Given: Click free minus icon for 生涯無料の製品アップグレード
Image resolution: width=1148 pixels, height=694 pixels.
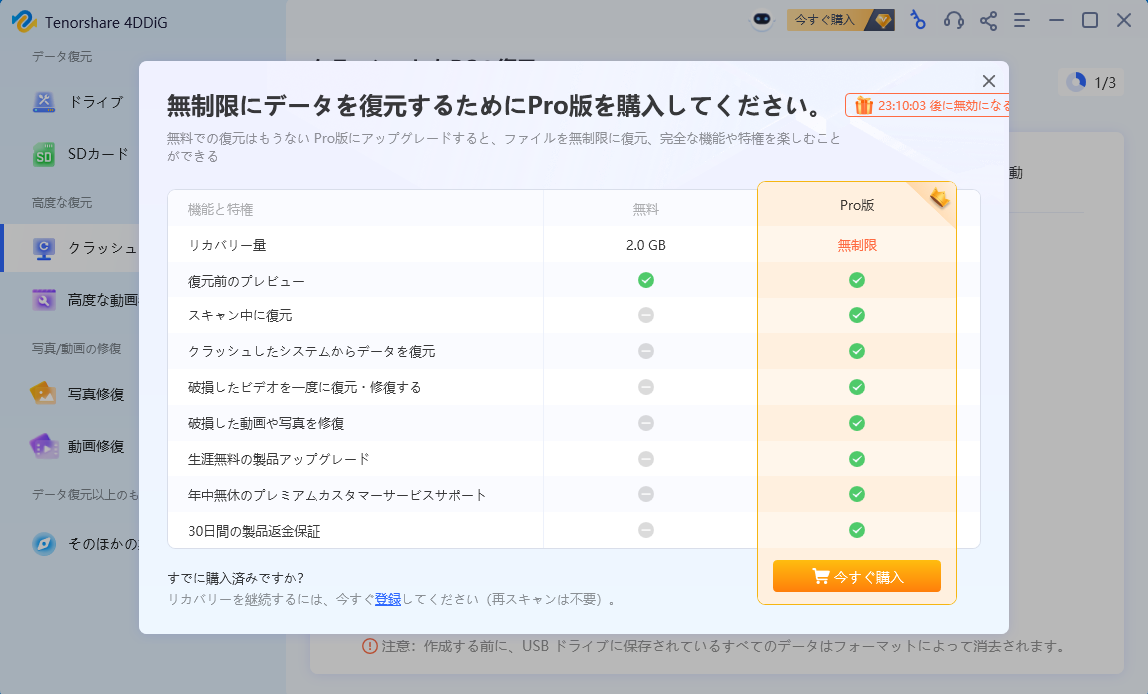Looking at the screenshot, I should (x=646, y=459).
